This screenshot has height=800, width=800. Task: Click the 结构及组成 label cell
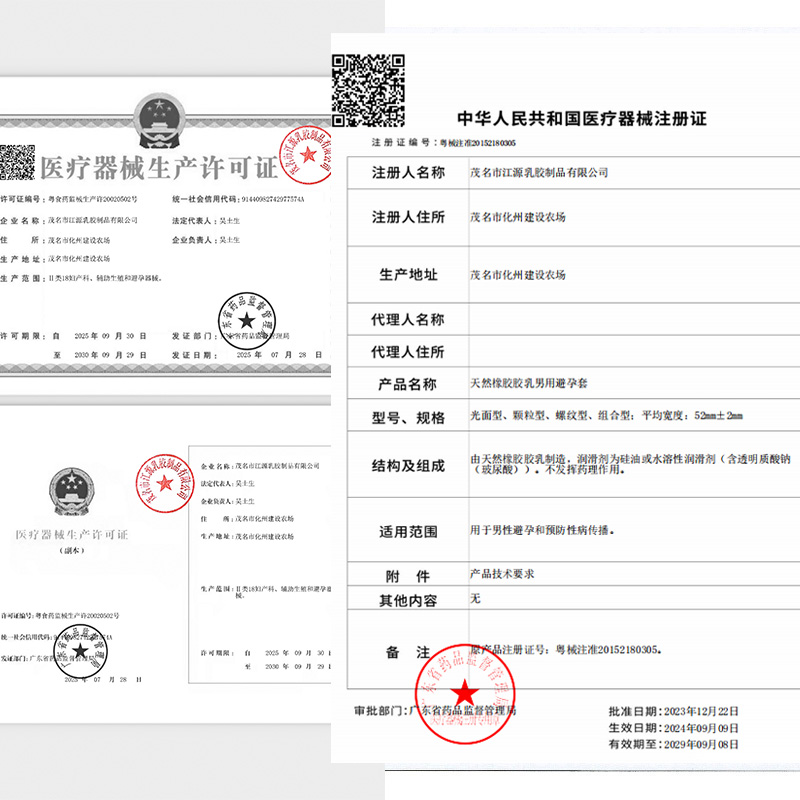(x=408, y=465)
